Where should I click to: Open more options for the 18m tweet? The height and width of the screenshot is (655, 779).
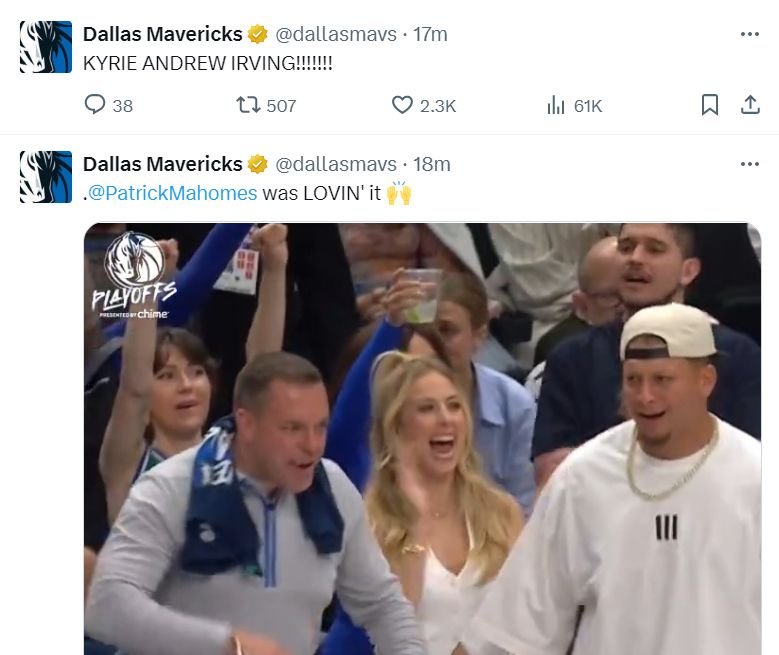750,164
